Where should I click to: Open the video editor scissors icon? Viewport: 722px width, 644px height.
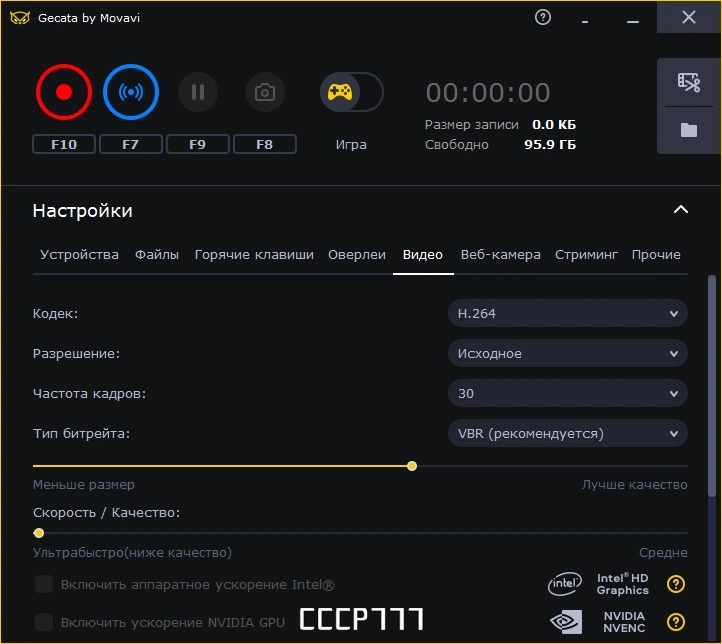click(688, 83)
